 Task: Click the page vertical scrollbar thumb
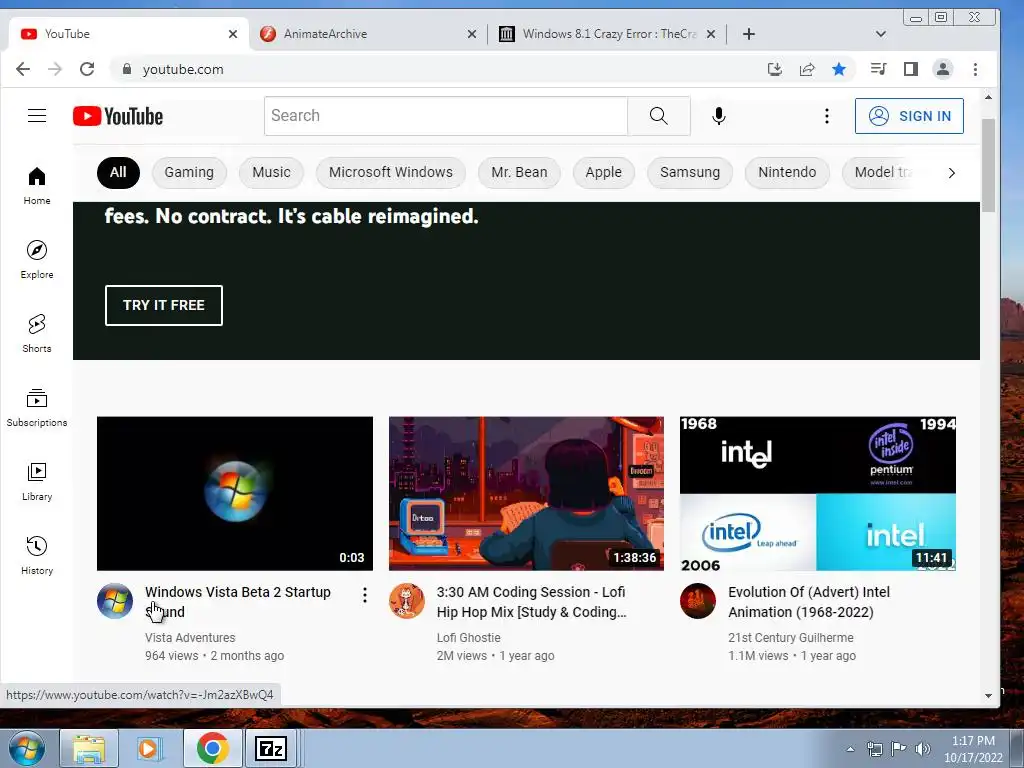989,165
